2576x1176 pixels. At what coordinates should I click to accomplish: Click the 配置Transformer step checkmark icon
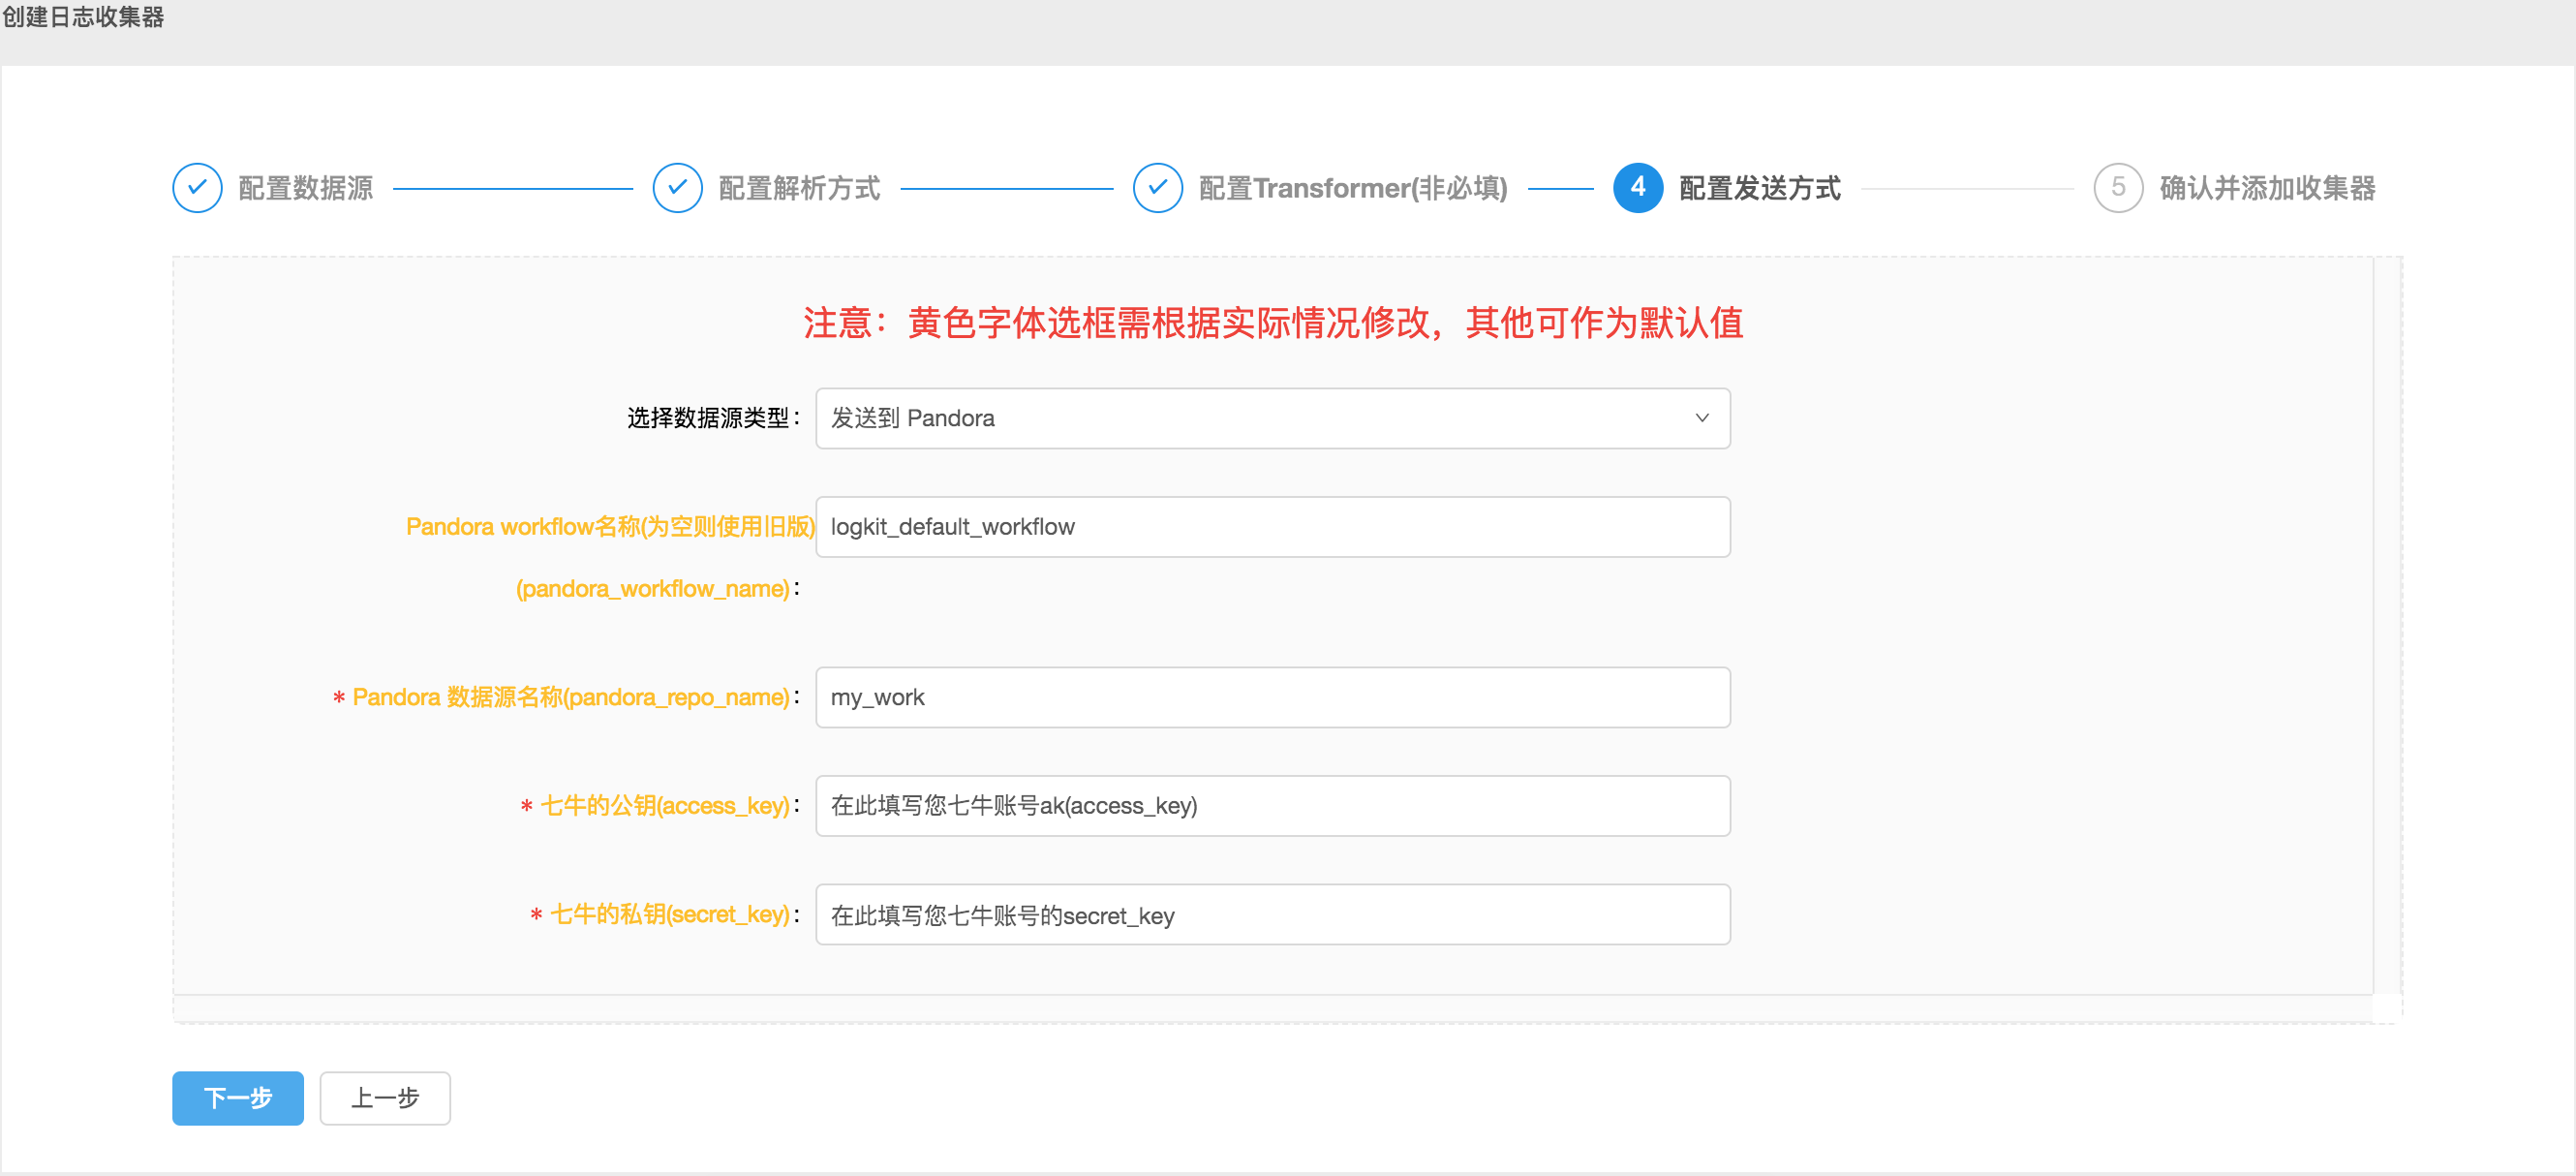pos(1157,187)
